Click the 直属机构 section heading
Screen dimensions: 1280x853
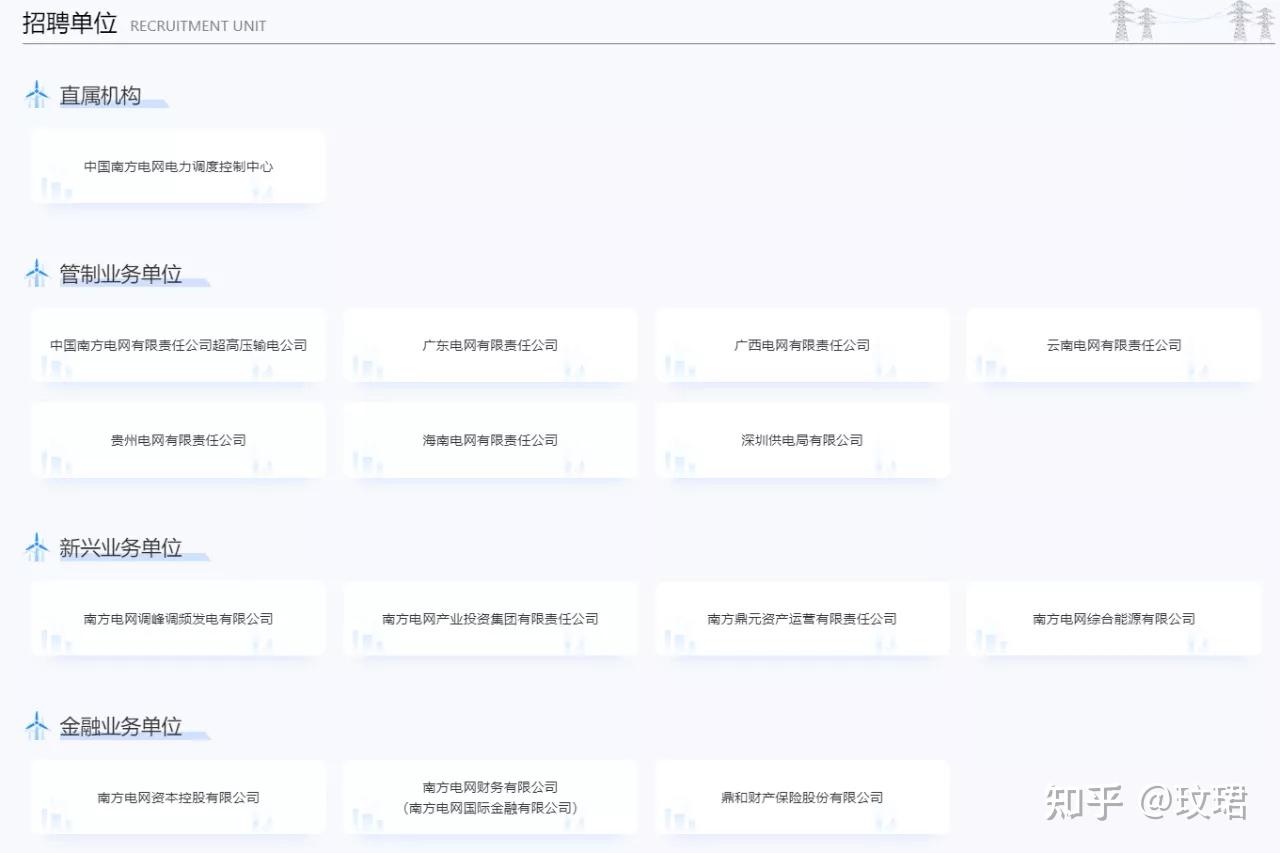click(100, 96)
